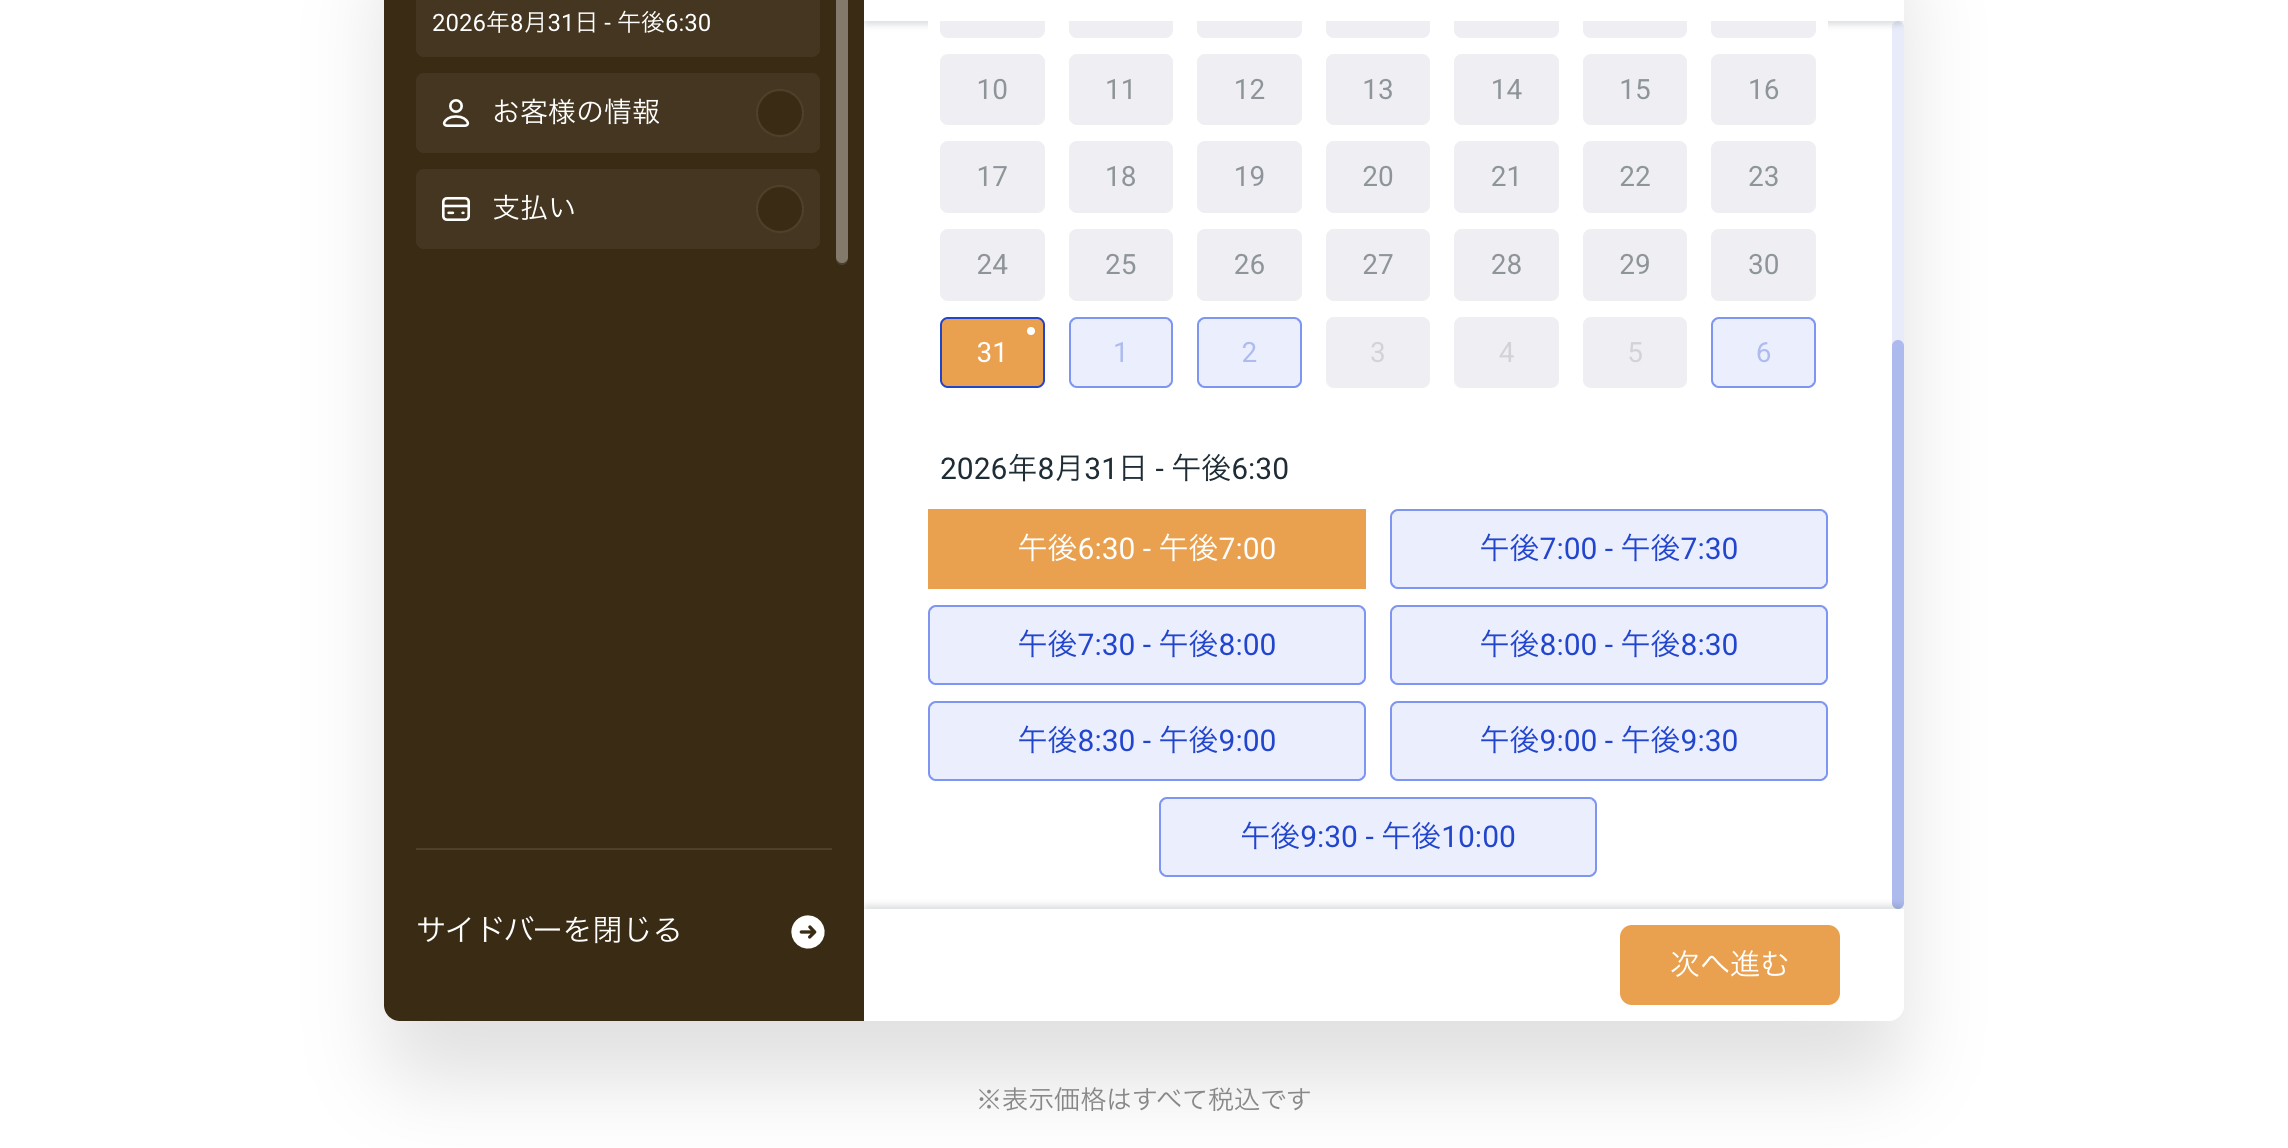Click calendar date 12
Image resolution: width=2288 pixels, height=1148 pixels.
tap(1249, 89)
